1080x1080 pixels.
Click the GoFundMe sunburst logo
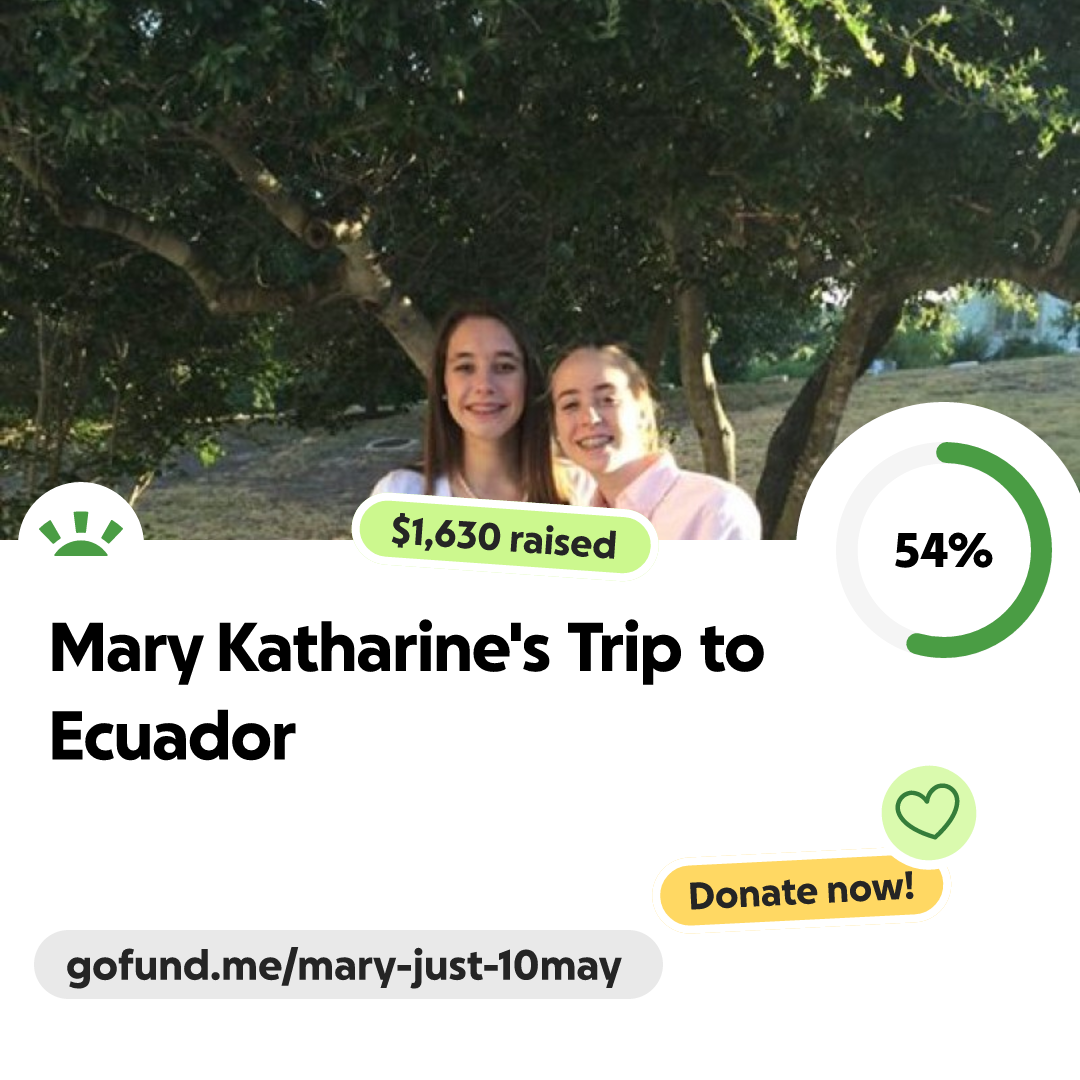[x=81, y=534]
